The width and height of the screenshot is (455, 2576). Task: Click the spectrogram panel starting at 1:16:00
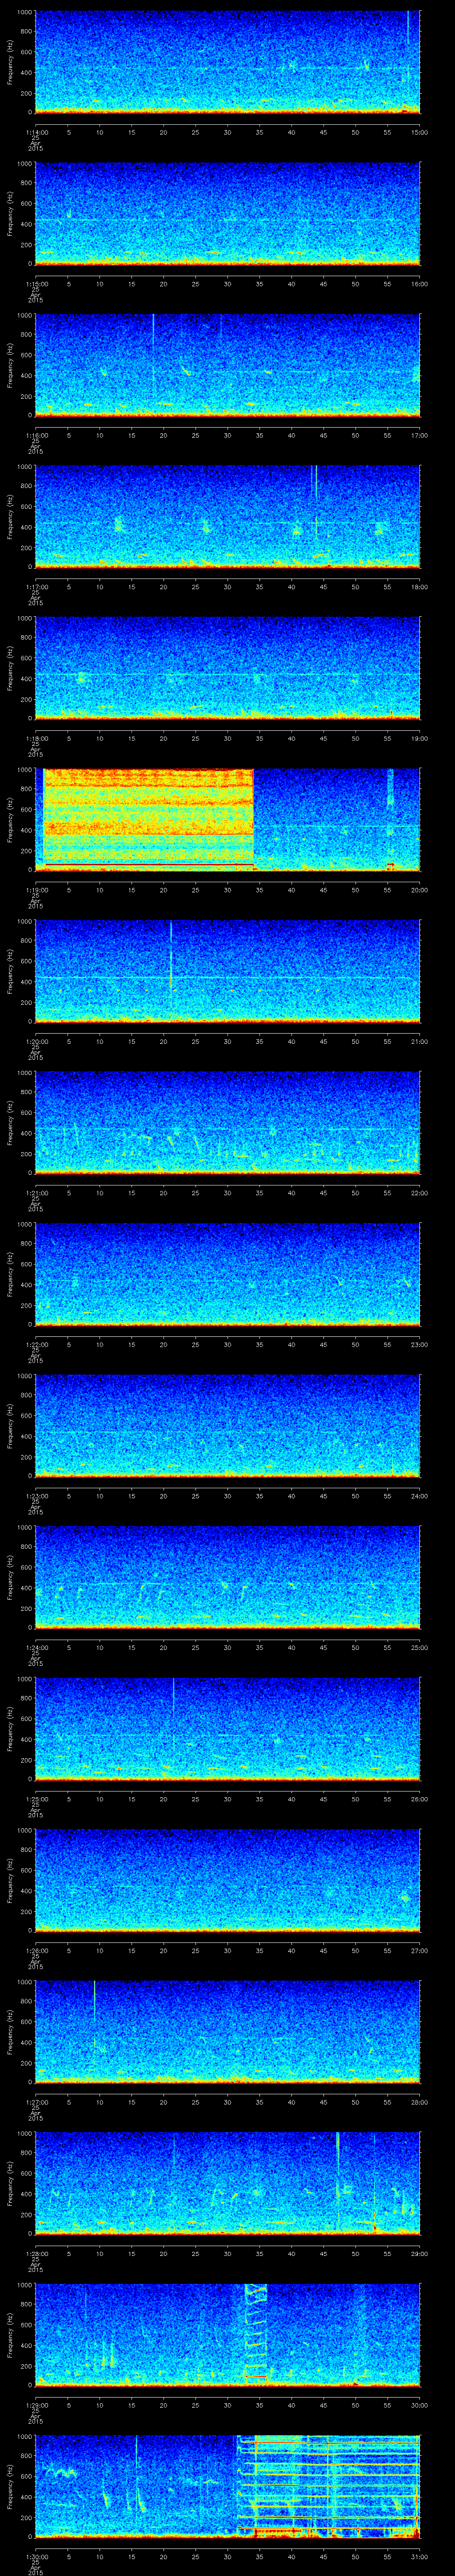point(228,365)
